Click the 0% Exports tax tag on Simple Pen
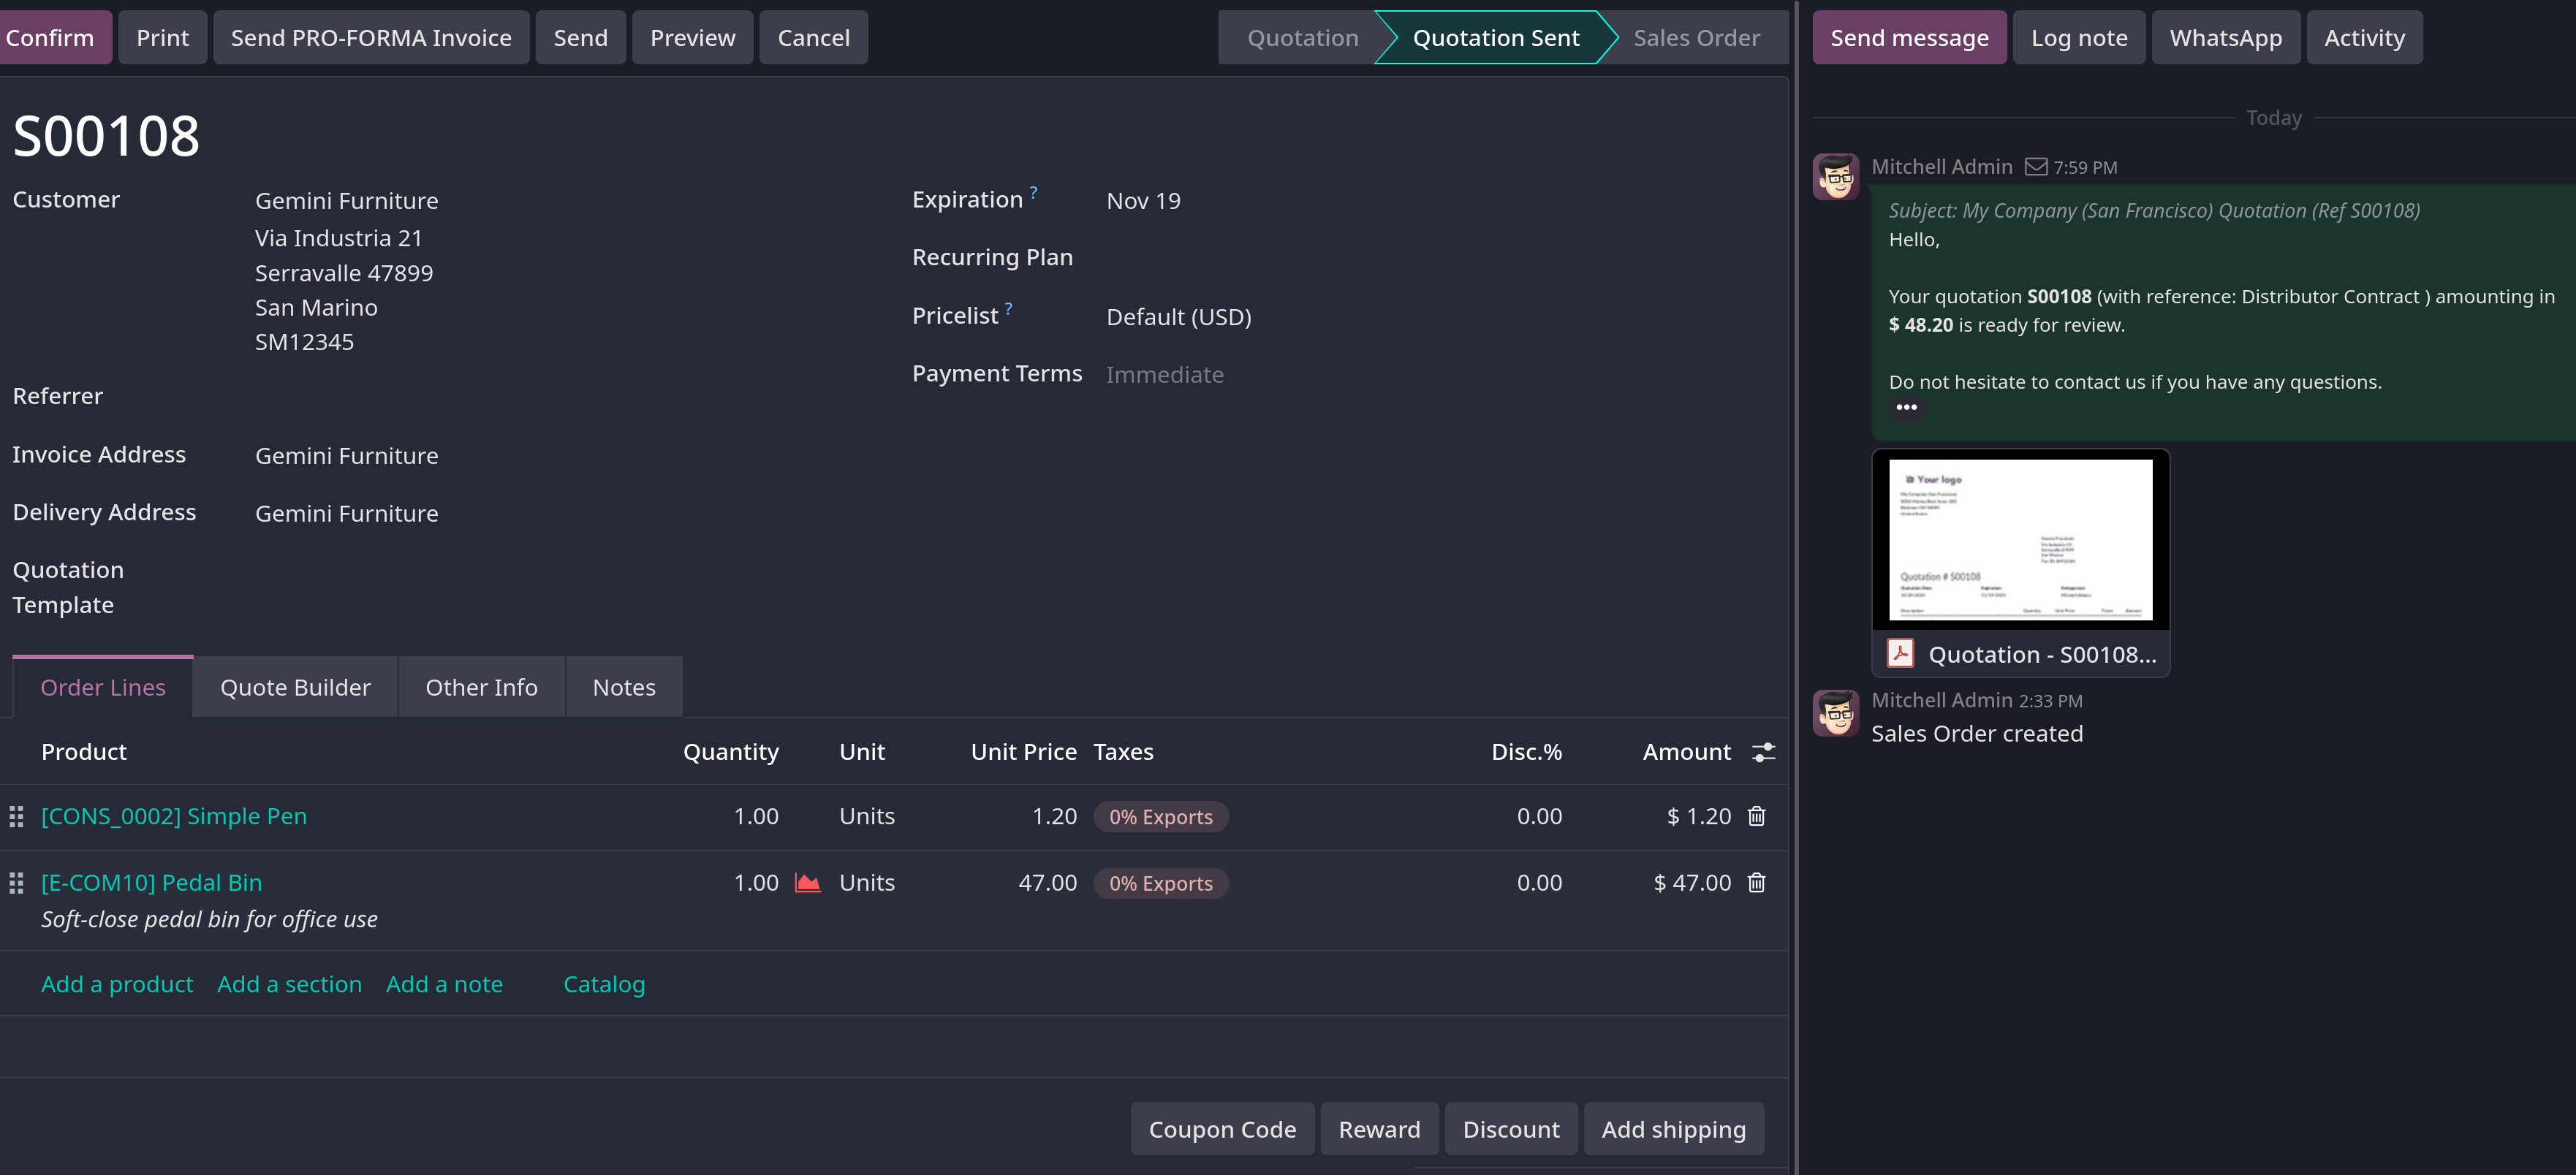 1160,817
